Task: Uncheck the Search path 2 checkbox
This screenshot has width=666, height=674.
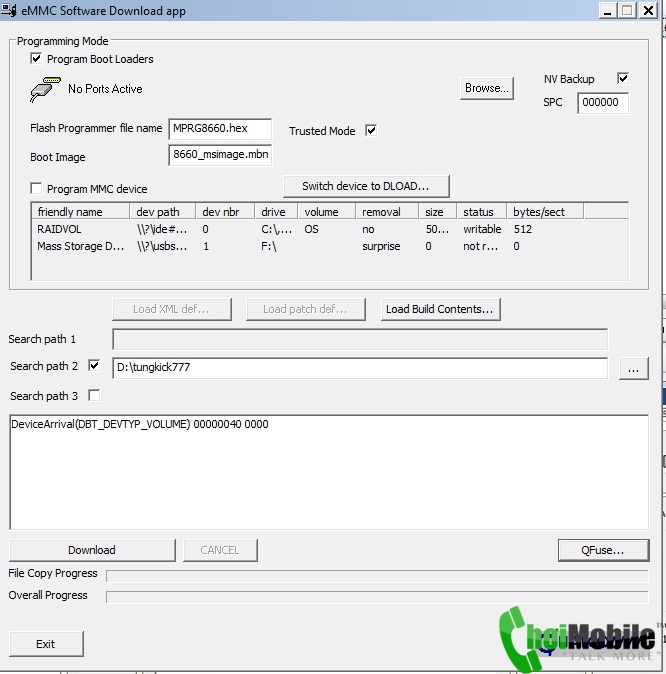Action: (x=94, y=366)
